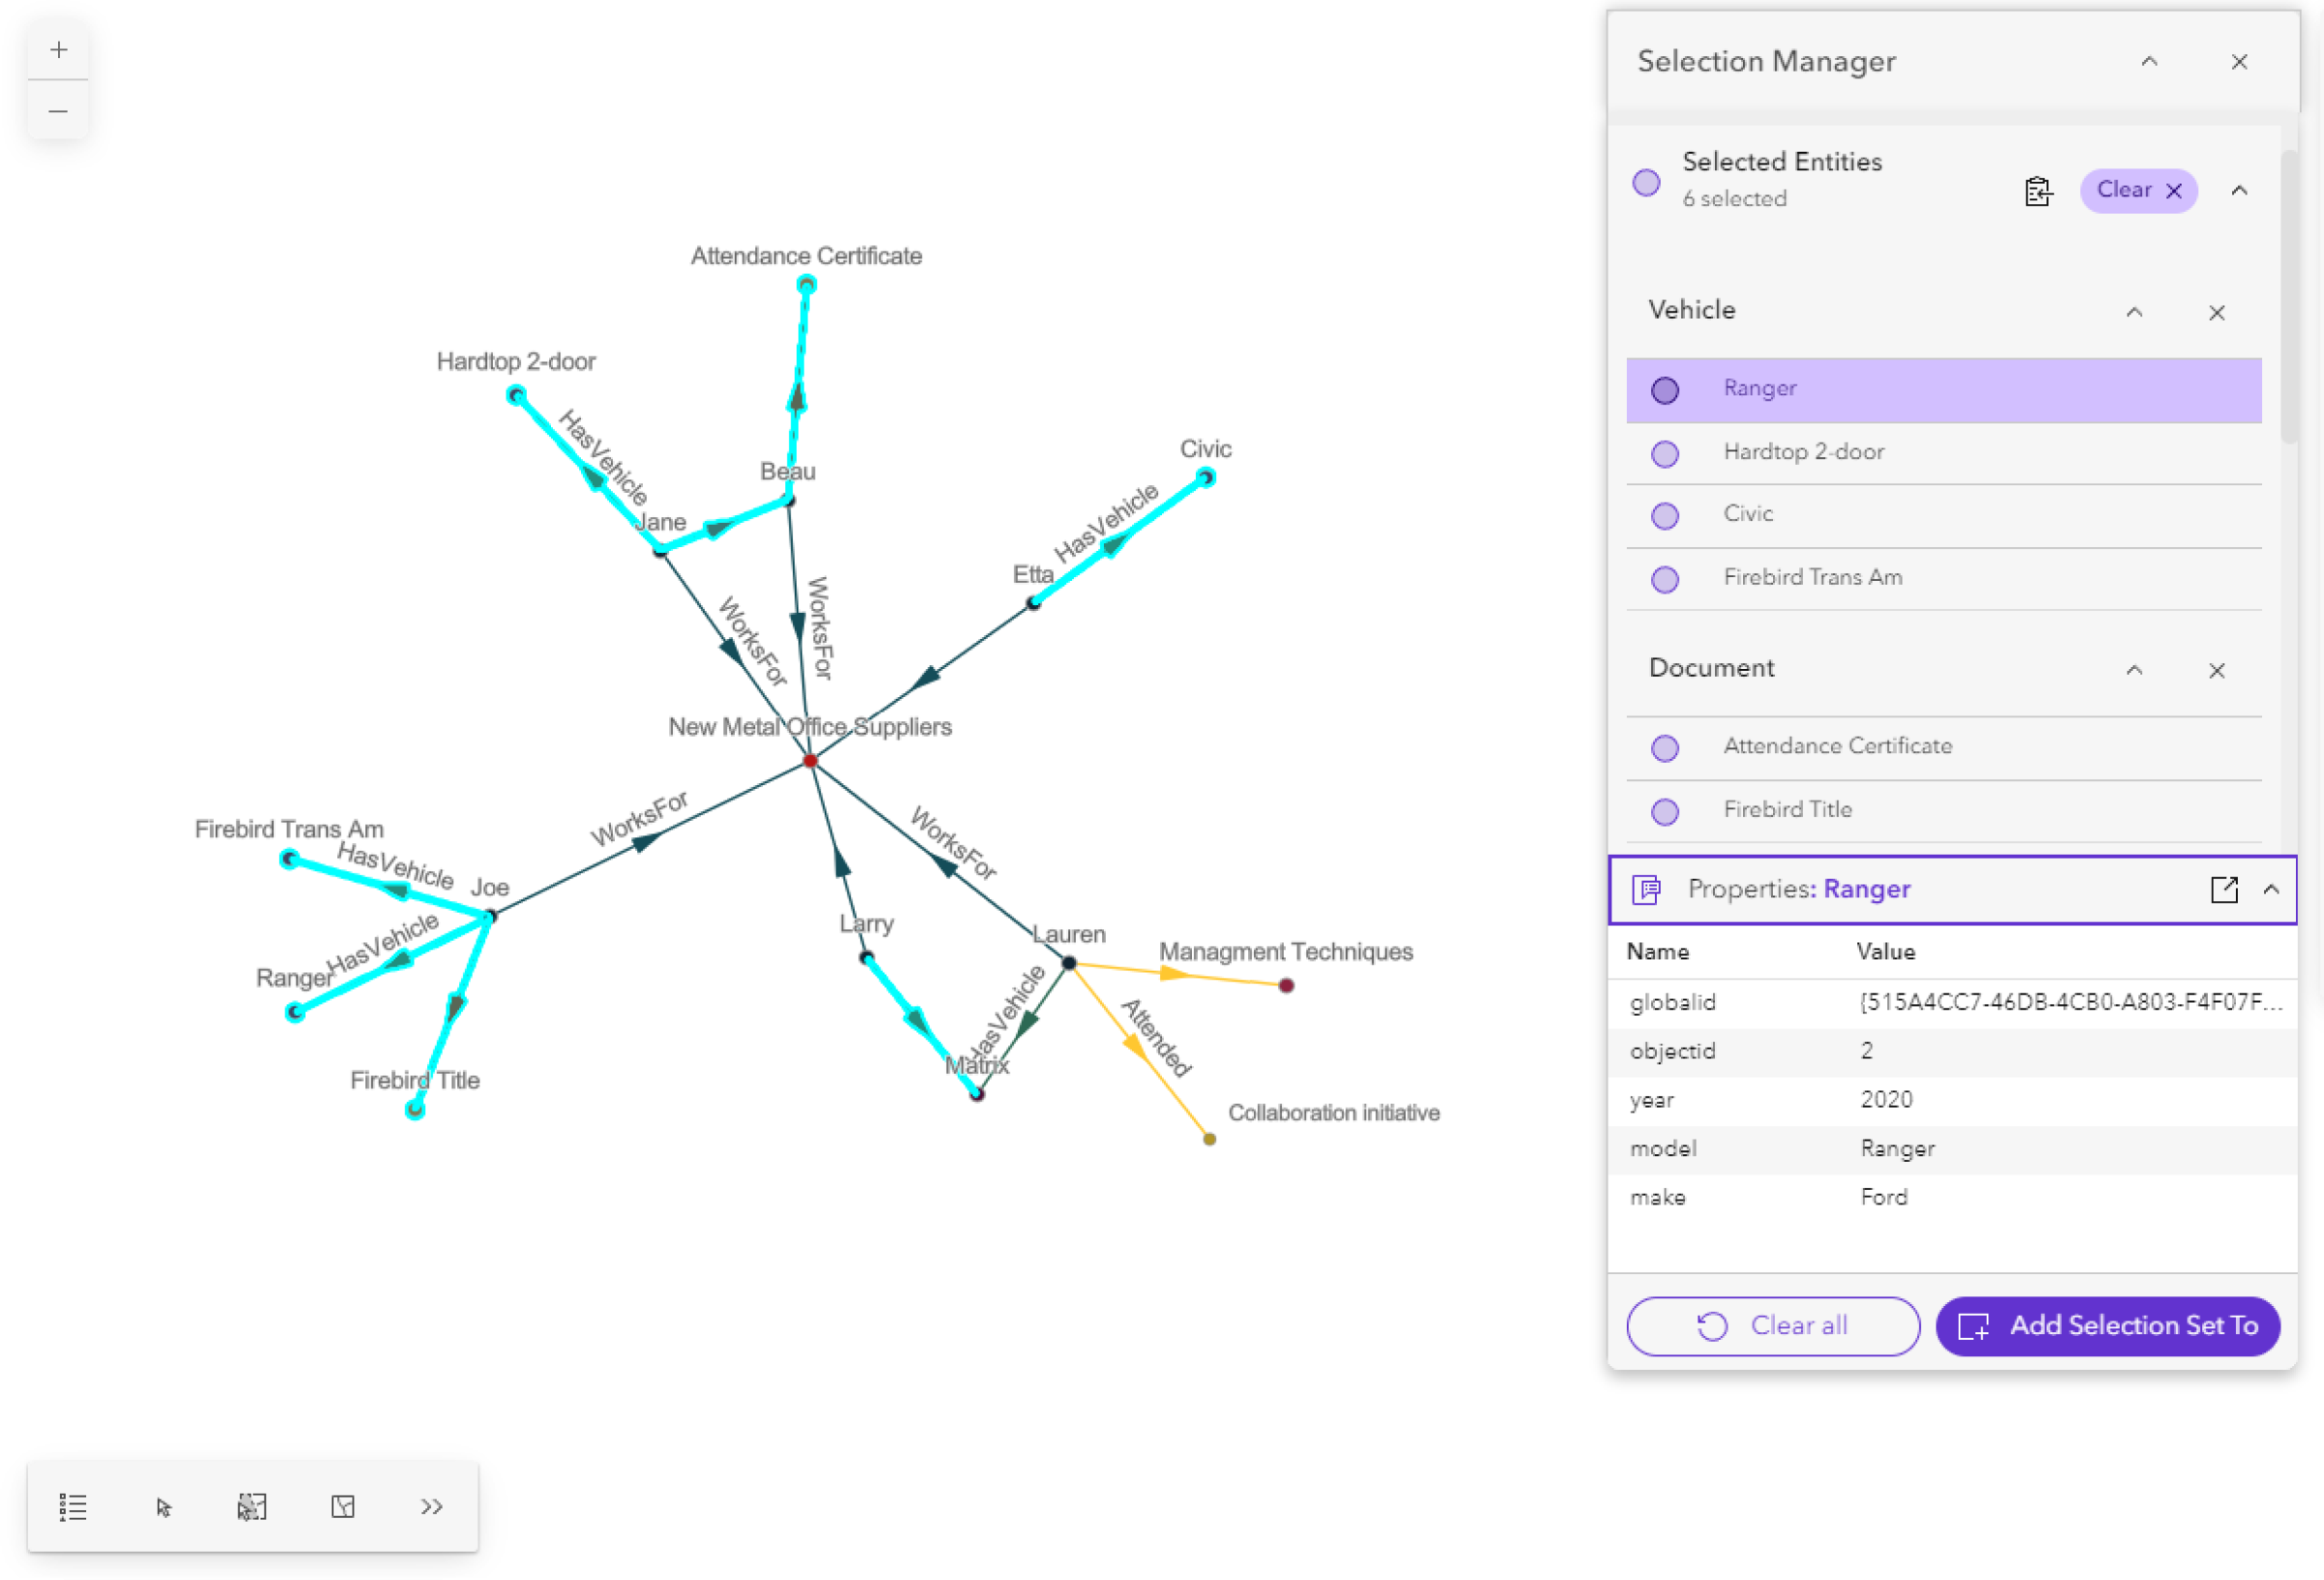Screen dimensions: 2324x1580
Task: Click the Selection Manager collapse chevron
Action: pos(2150,62)
